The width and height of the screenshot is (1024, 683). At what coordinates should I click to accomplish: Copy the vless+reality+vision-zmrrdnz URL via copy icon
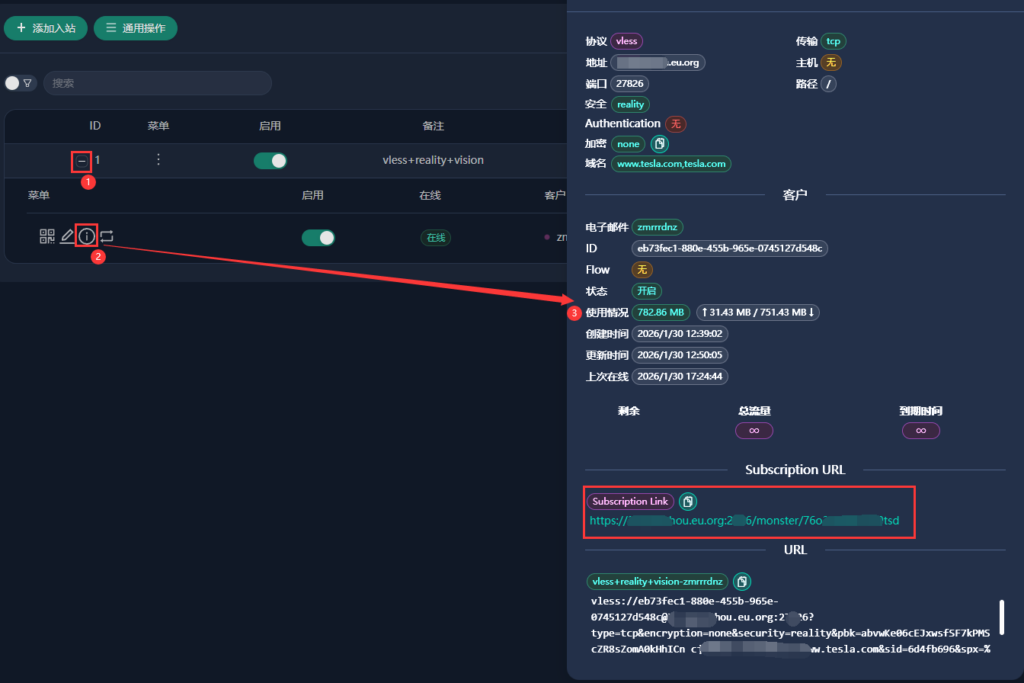(742, 581)
